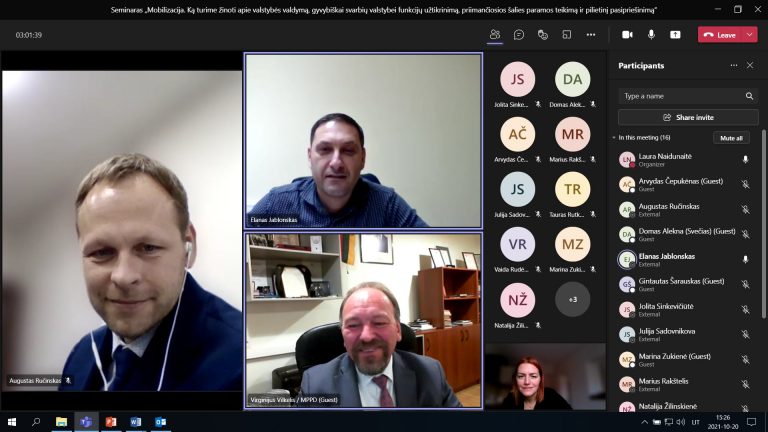This screenshot has width=768, height=432.
Task: Open the Show participants icon
Action: (x=495, y=35)
